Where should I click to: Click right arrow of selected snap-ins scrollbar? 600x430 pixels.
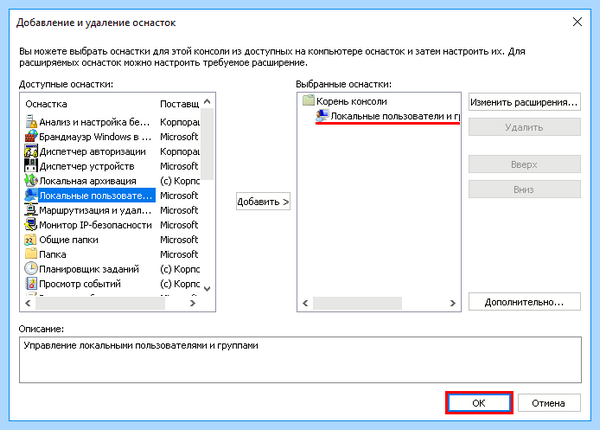[x=453, y=303]
